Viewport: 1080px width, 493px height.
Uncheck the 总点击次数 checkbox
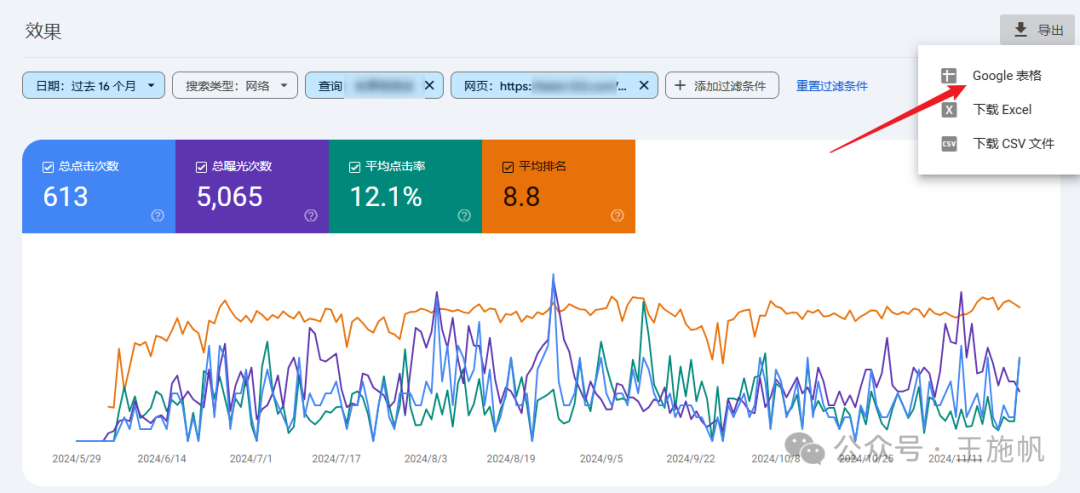point(48,167)
